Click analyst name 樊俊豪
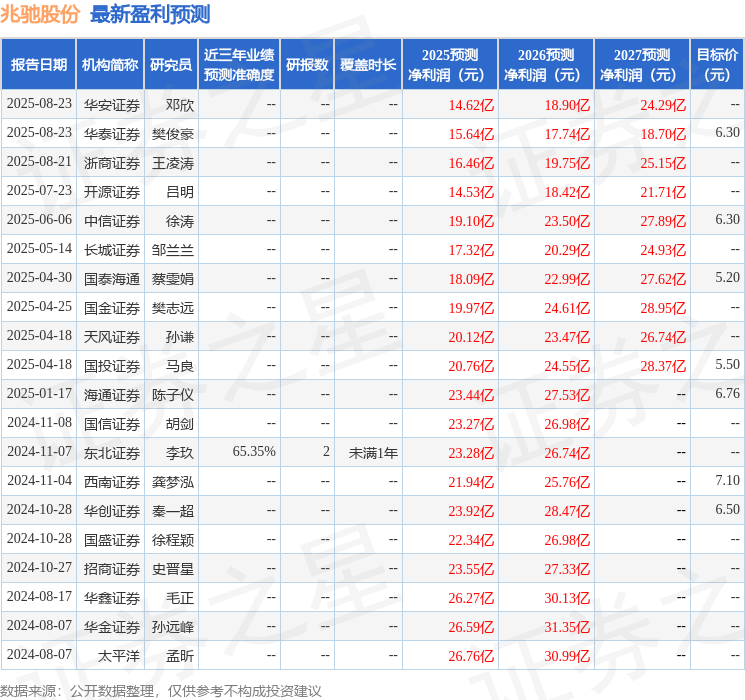 [x=173, y=134]
